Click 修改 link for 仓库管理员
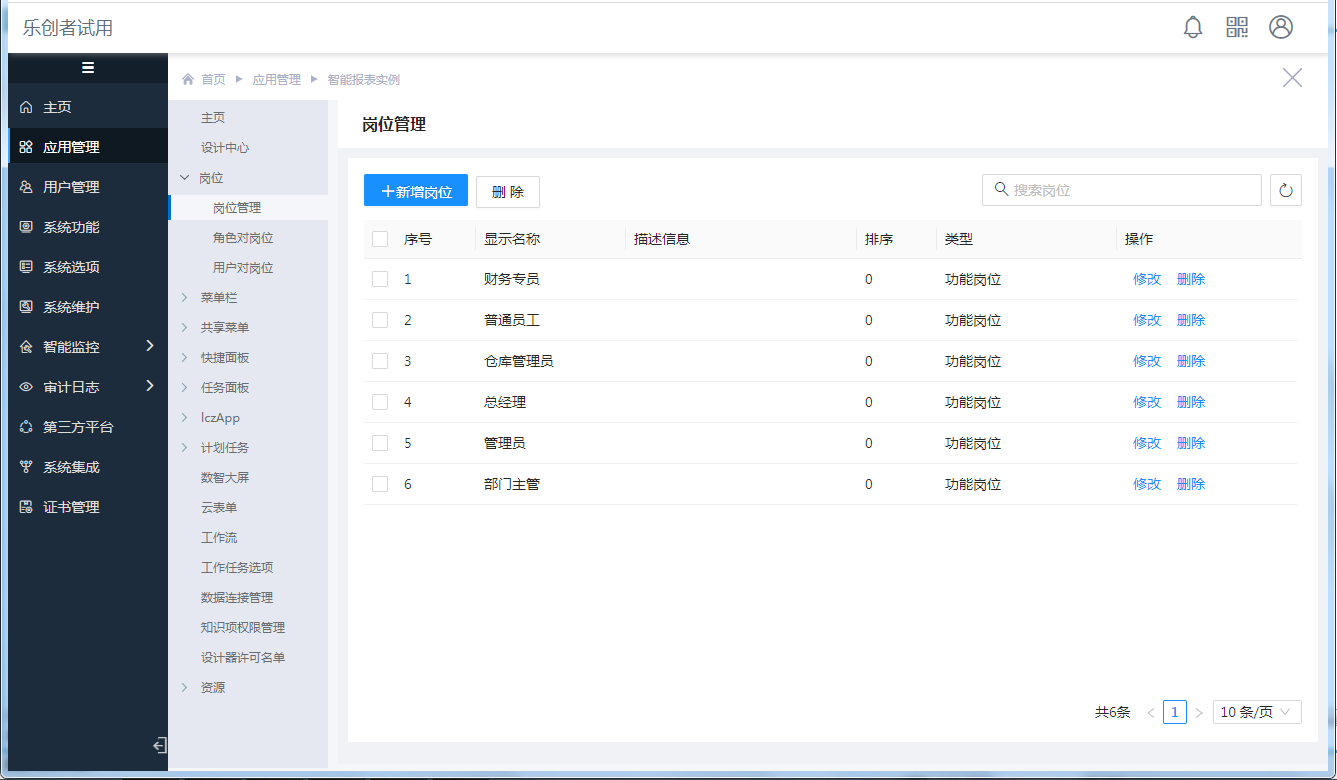 [1147, 361]
